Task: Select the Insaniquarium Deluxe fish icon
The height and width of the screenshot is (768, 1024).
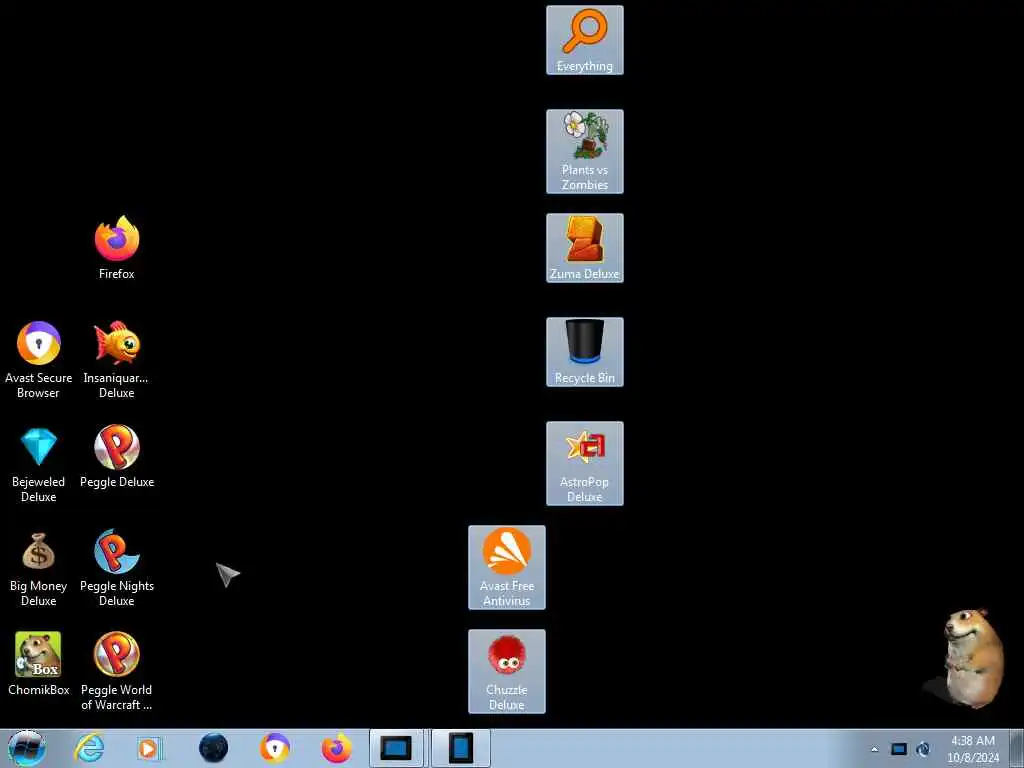Action: [x=116, y=360]
